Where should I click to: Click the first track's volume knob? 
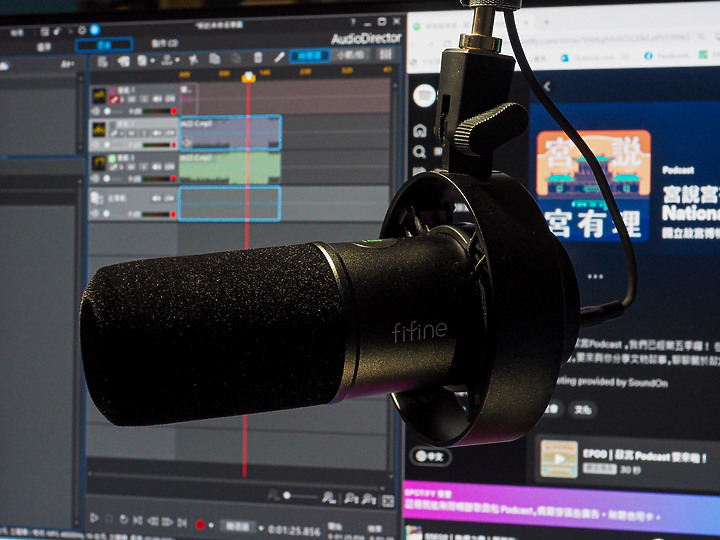(107, 111)
